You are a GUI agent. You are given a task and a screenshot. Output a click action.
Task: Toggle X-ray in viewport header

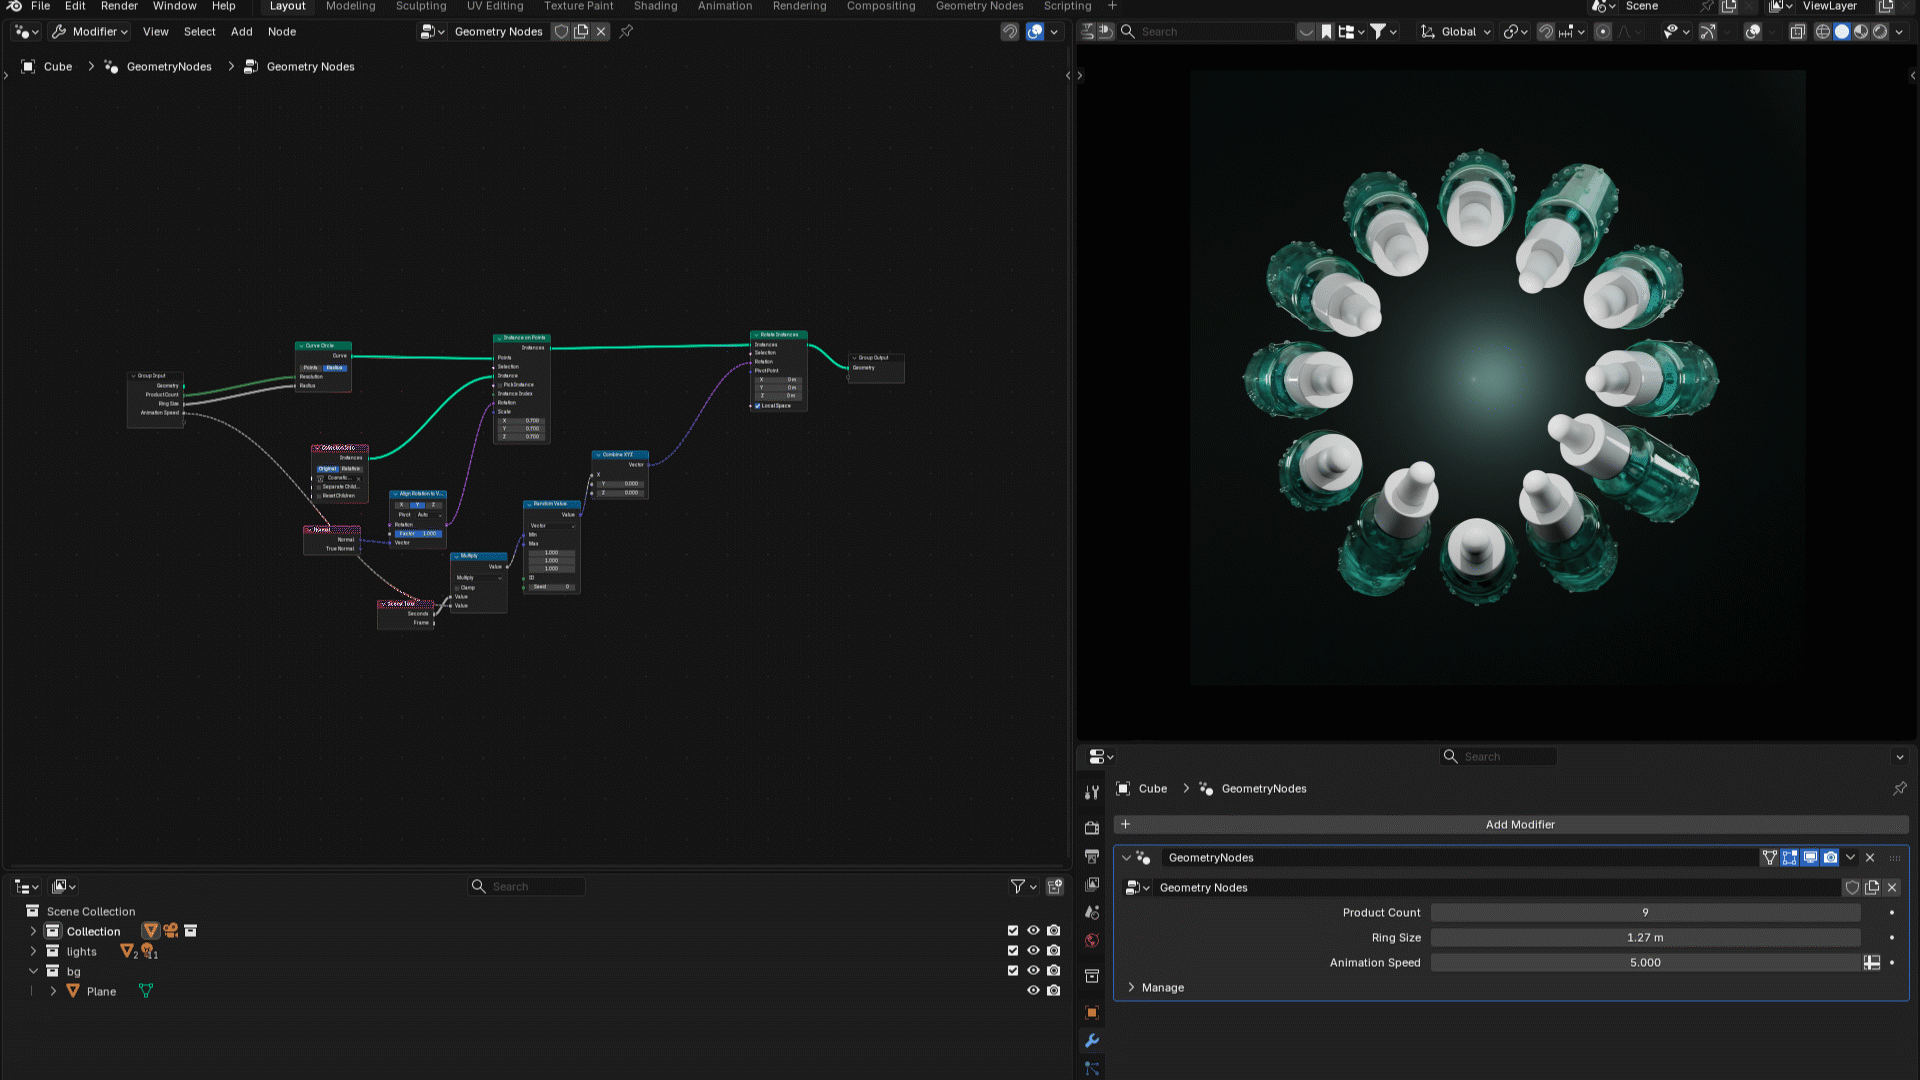pos(1797,31)
